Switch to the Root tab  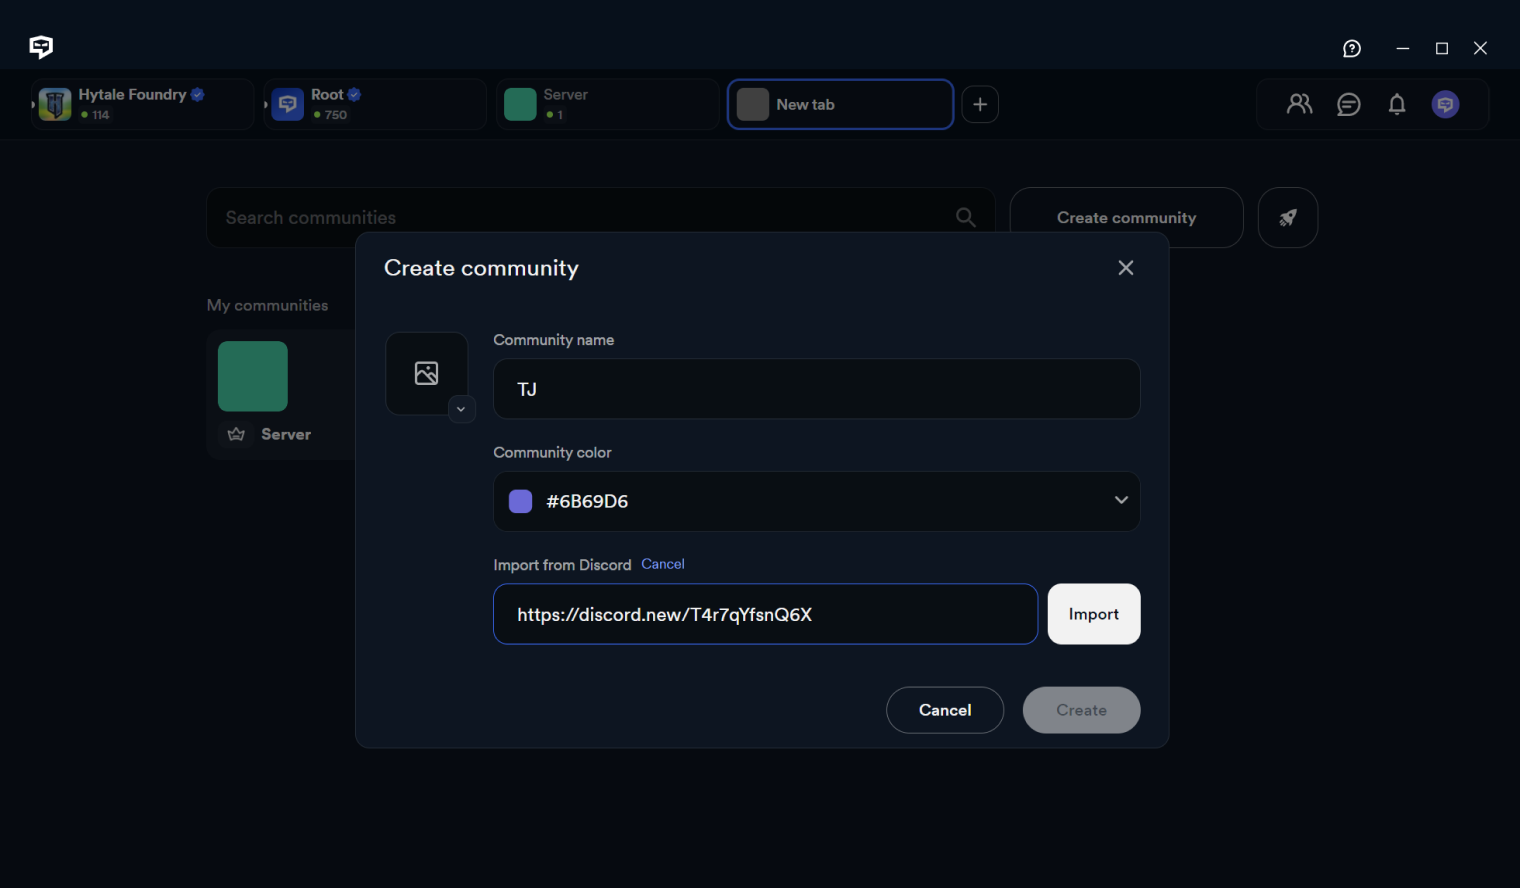375,104
